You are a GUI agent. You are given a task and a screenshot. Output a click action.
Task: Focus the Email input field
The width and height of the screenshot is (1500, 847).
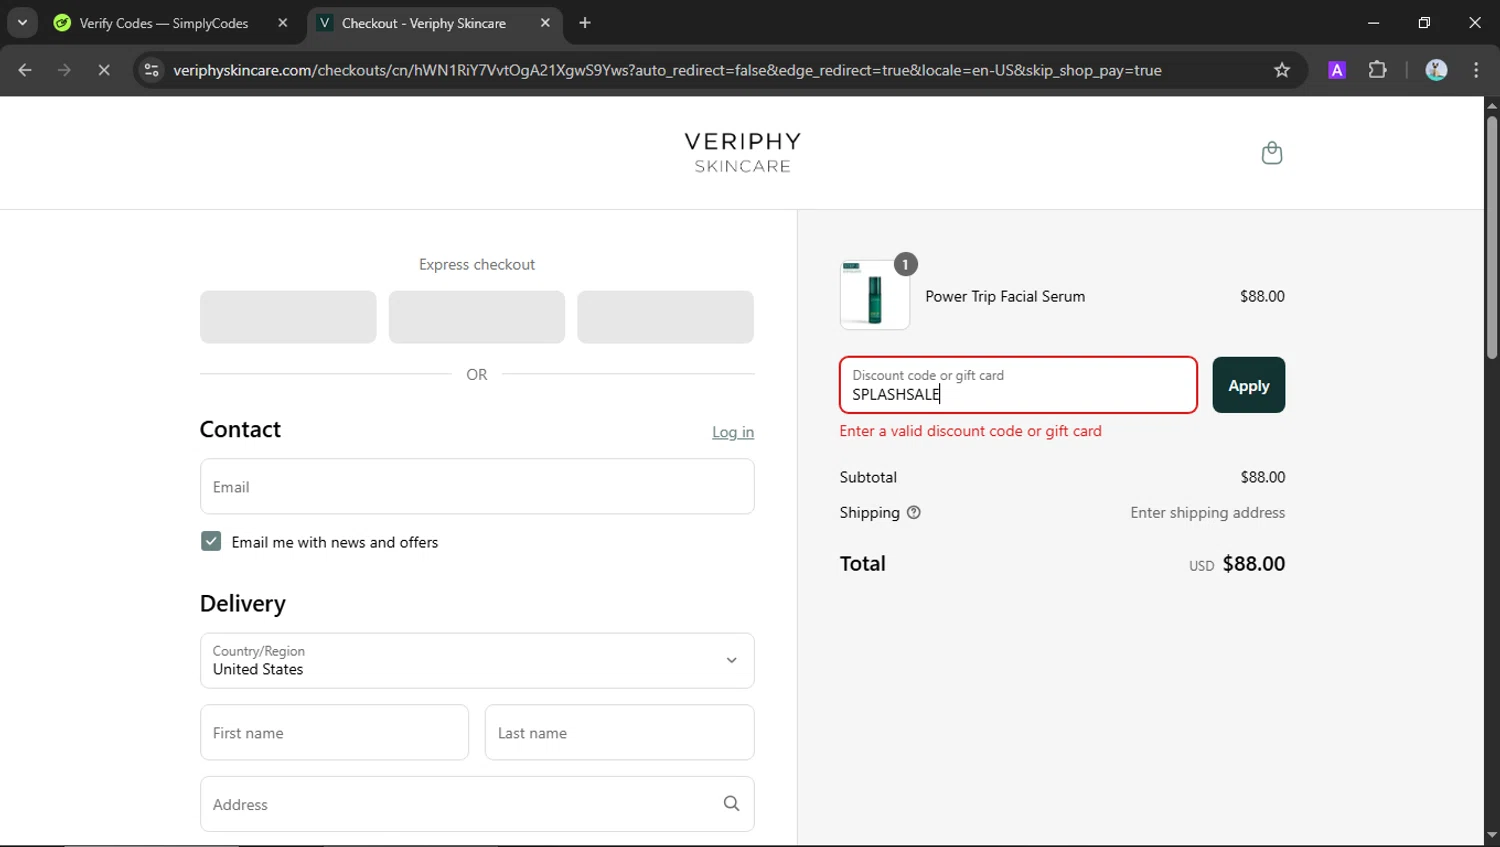[477, 486]
